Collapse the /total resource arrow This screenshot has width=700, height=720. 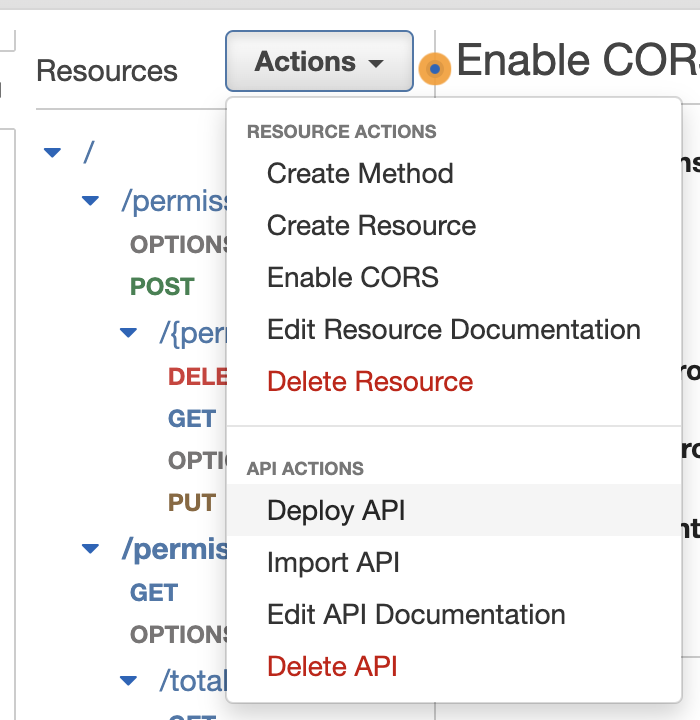click(128, 681)
